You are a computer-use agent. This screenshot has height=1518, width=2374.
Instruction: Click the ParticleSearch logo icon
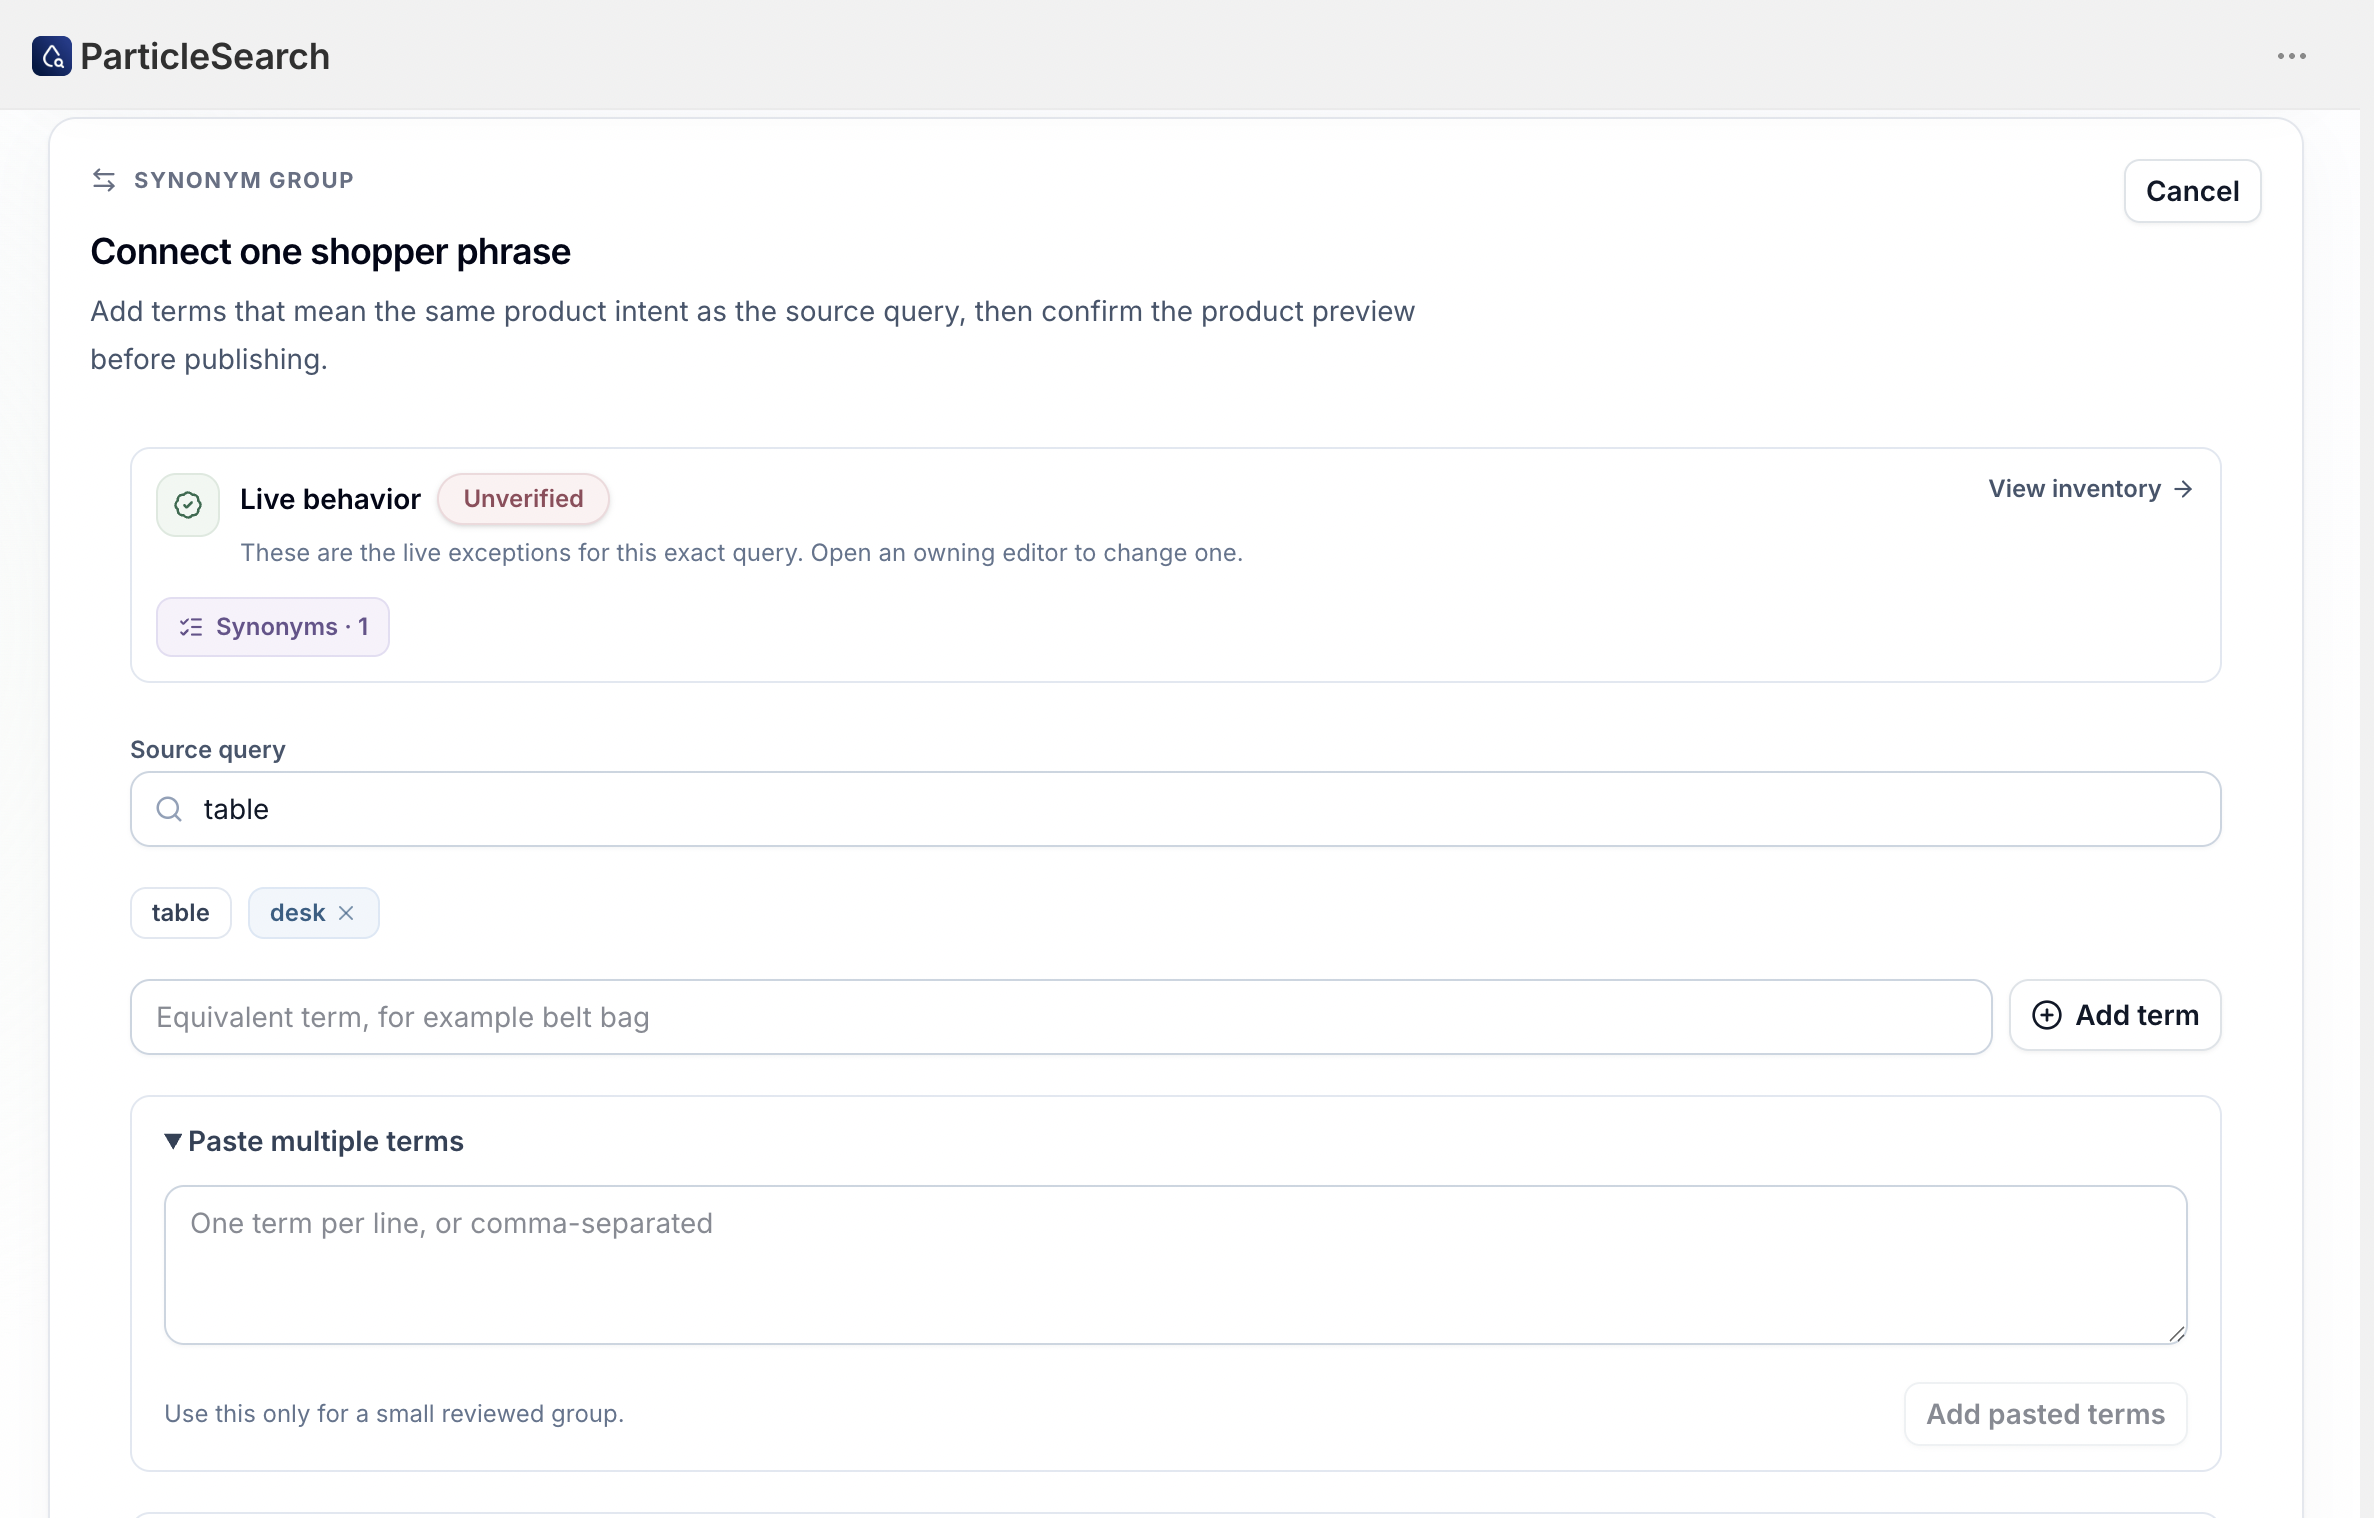[52, 56]
